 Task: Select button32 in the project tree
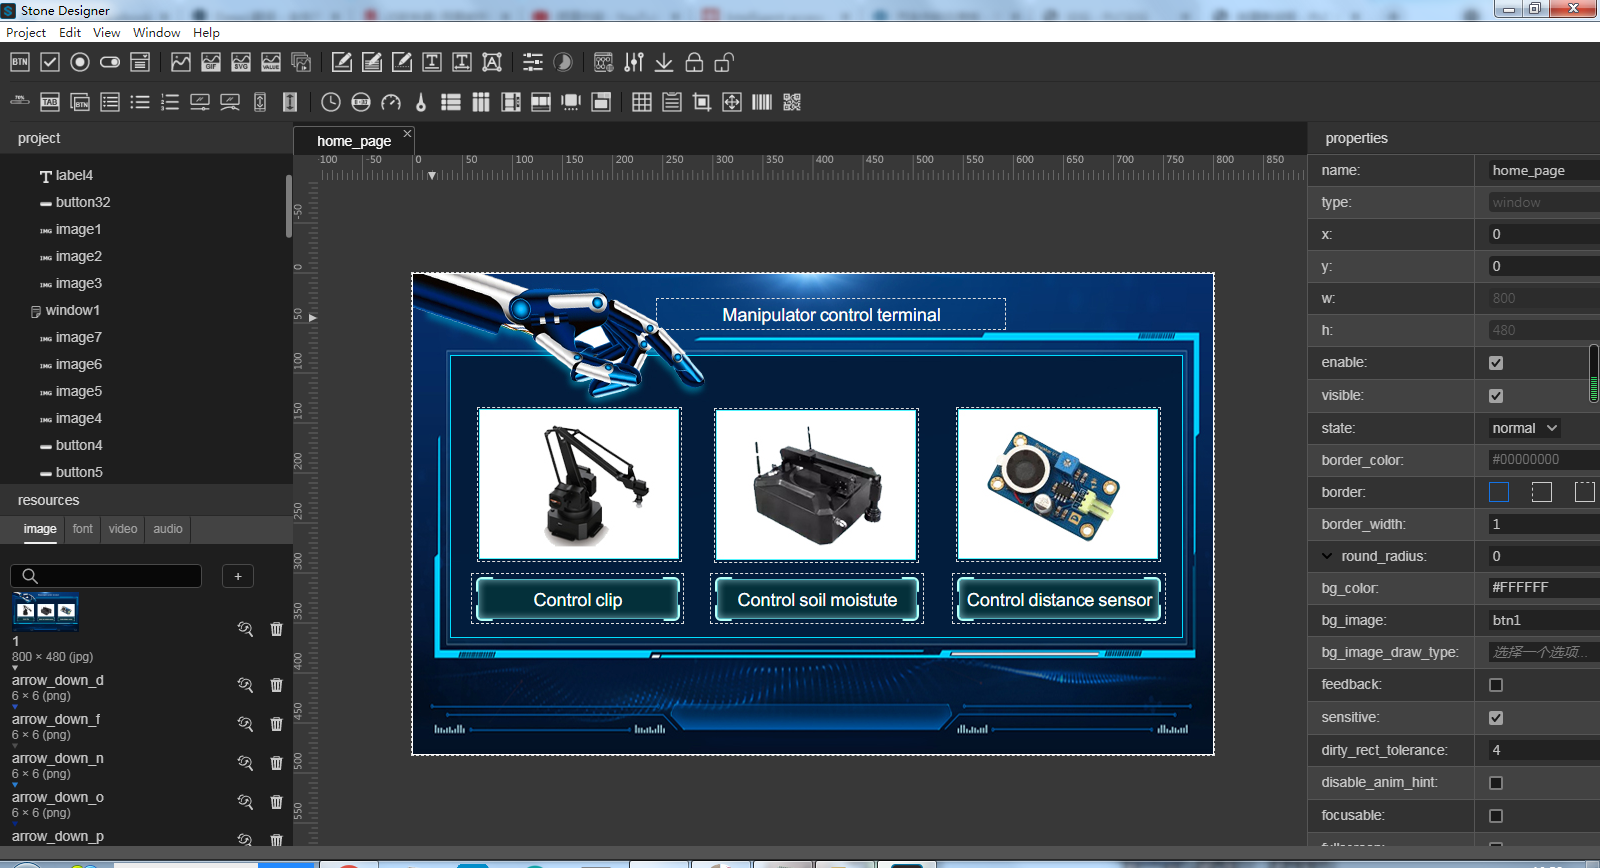(x=83, y=202)
